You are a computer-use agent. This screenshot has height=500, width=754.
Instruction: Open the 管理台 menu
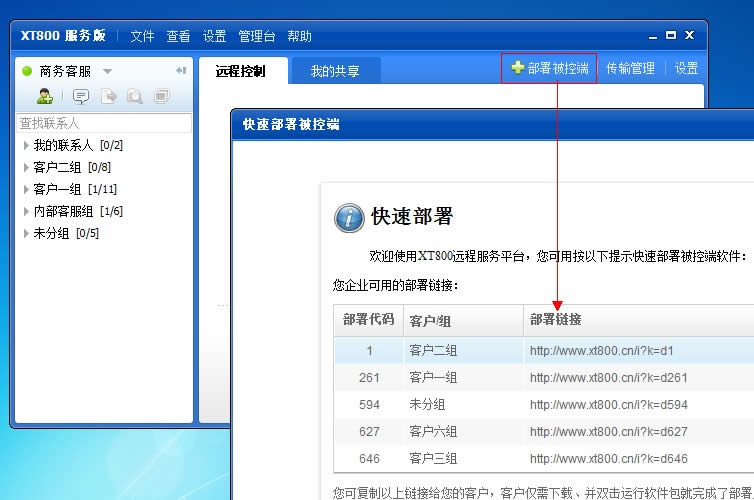pos(257,36)
